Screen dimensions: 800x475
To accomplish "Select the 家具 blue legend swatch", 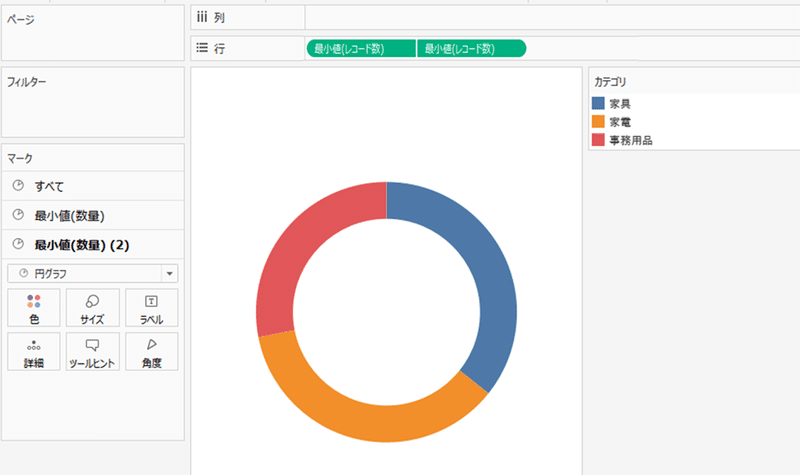I will click(x=598, y=104).
